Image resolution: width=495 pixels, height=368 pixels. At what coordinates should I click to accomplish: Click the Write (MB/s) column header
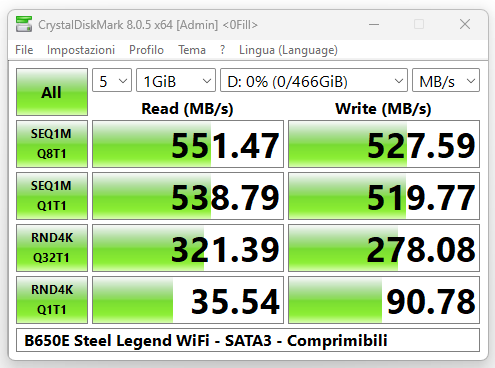coord(383,109)
